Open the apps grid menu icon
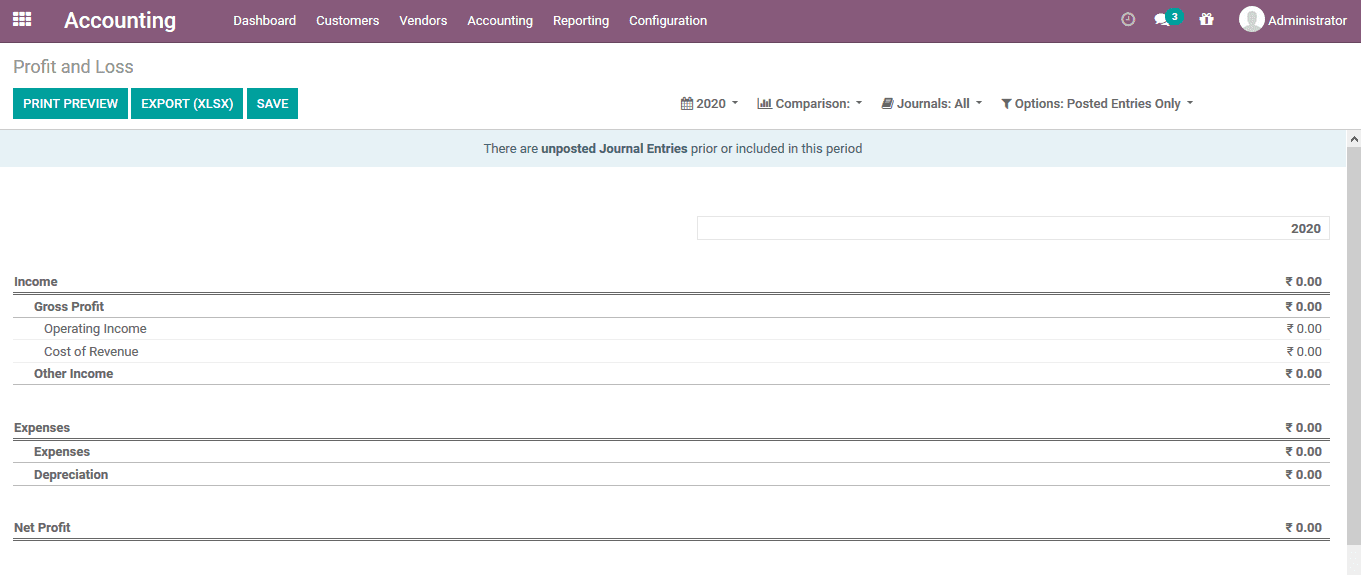 (x=22, y=19)
